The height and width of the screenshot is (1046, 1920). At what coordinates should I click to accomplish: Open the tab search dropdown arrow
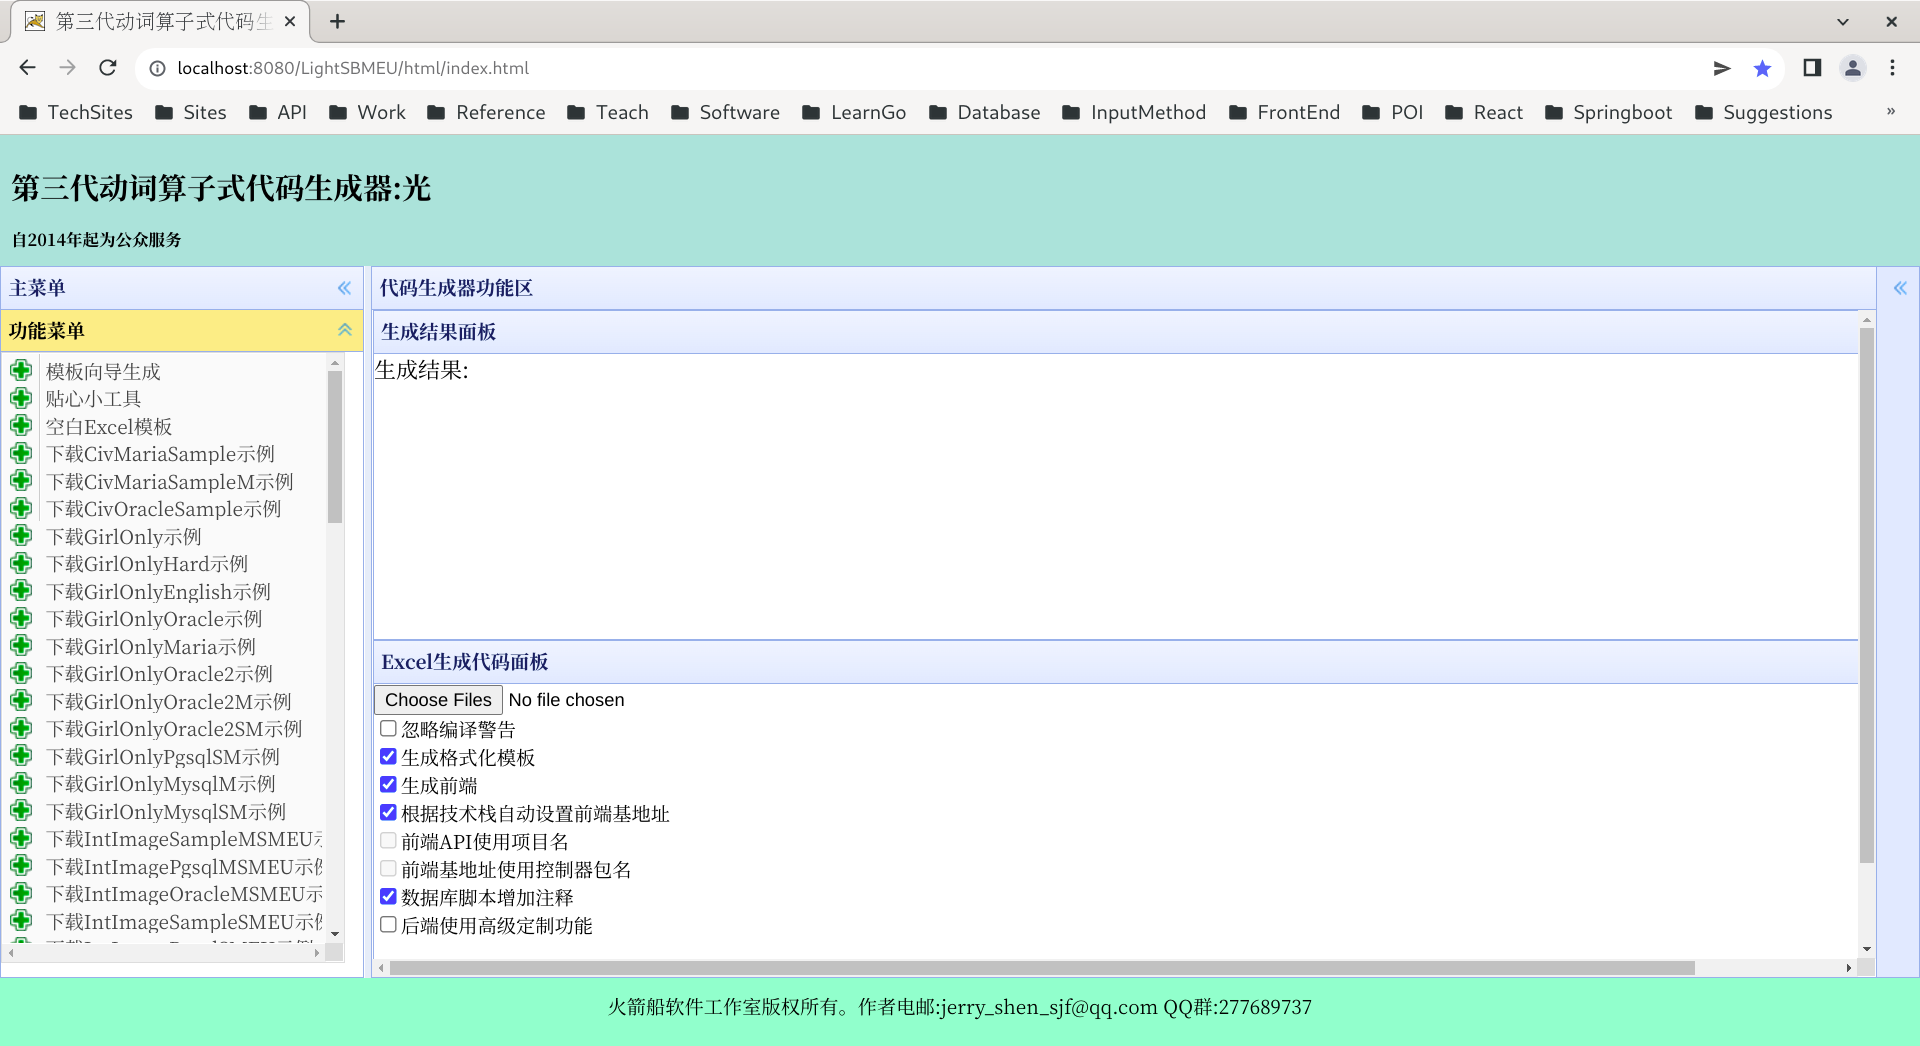coord(1843,21)
